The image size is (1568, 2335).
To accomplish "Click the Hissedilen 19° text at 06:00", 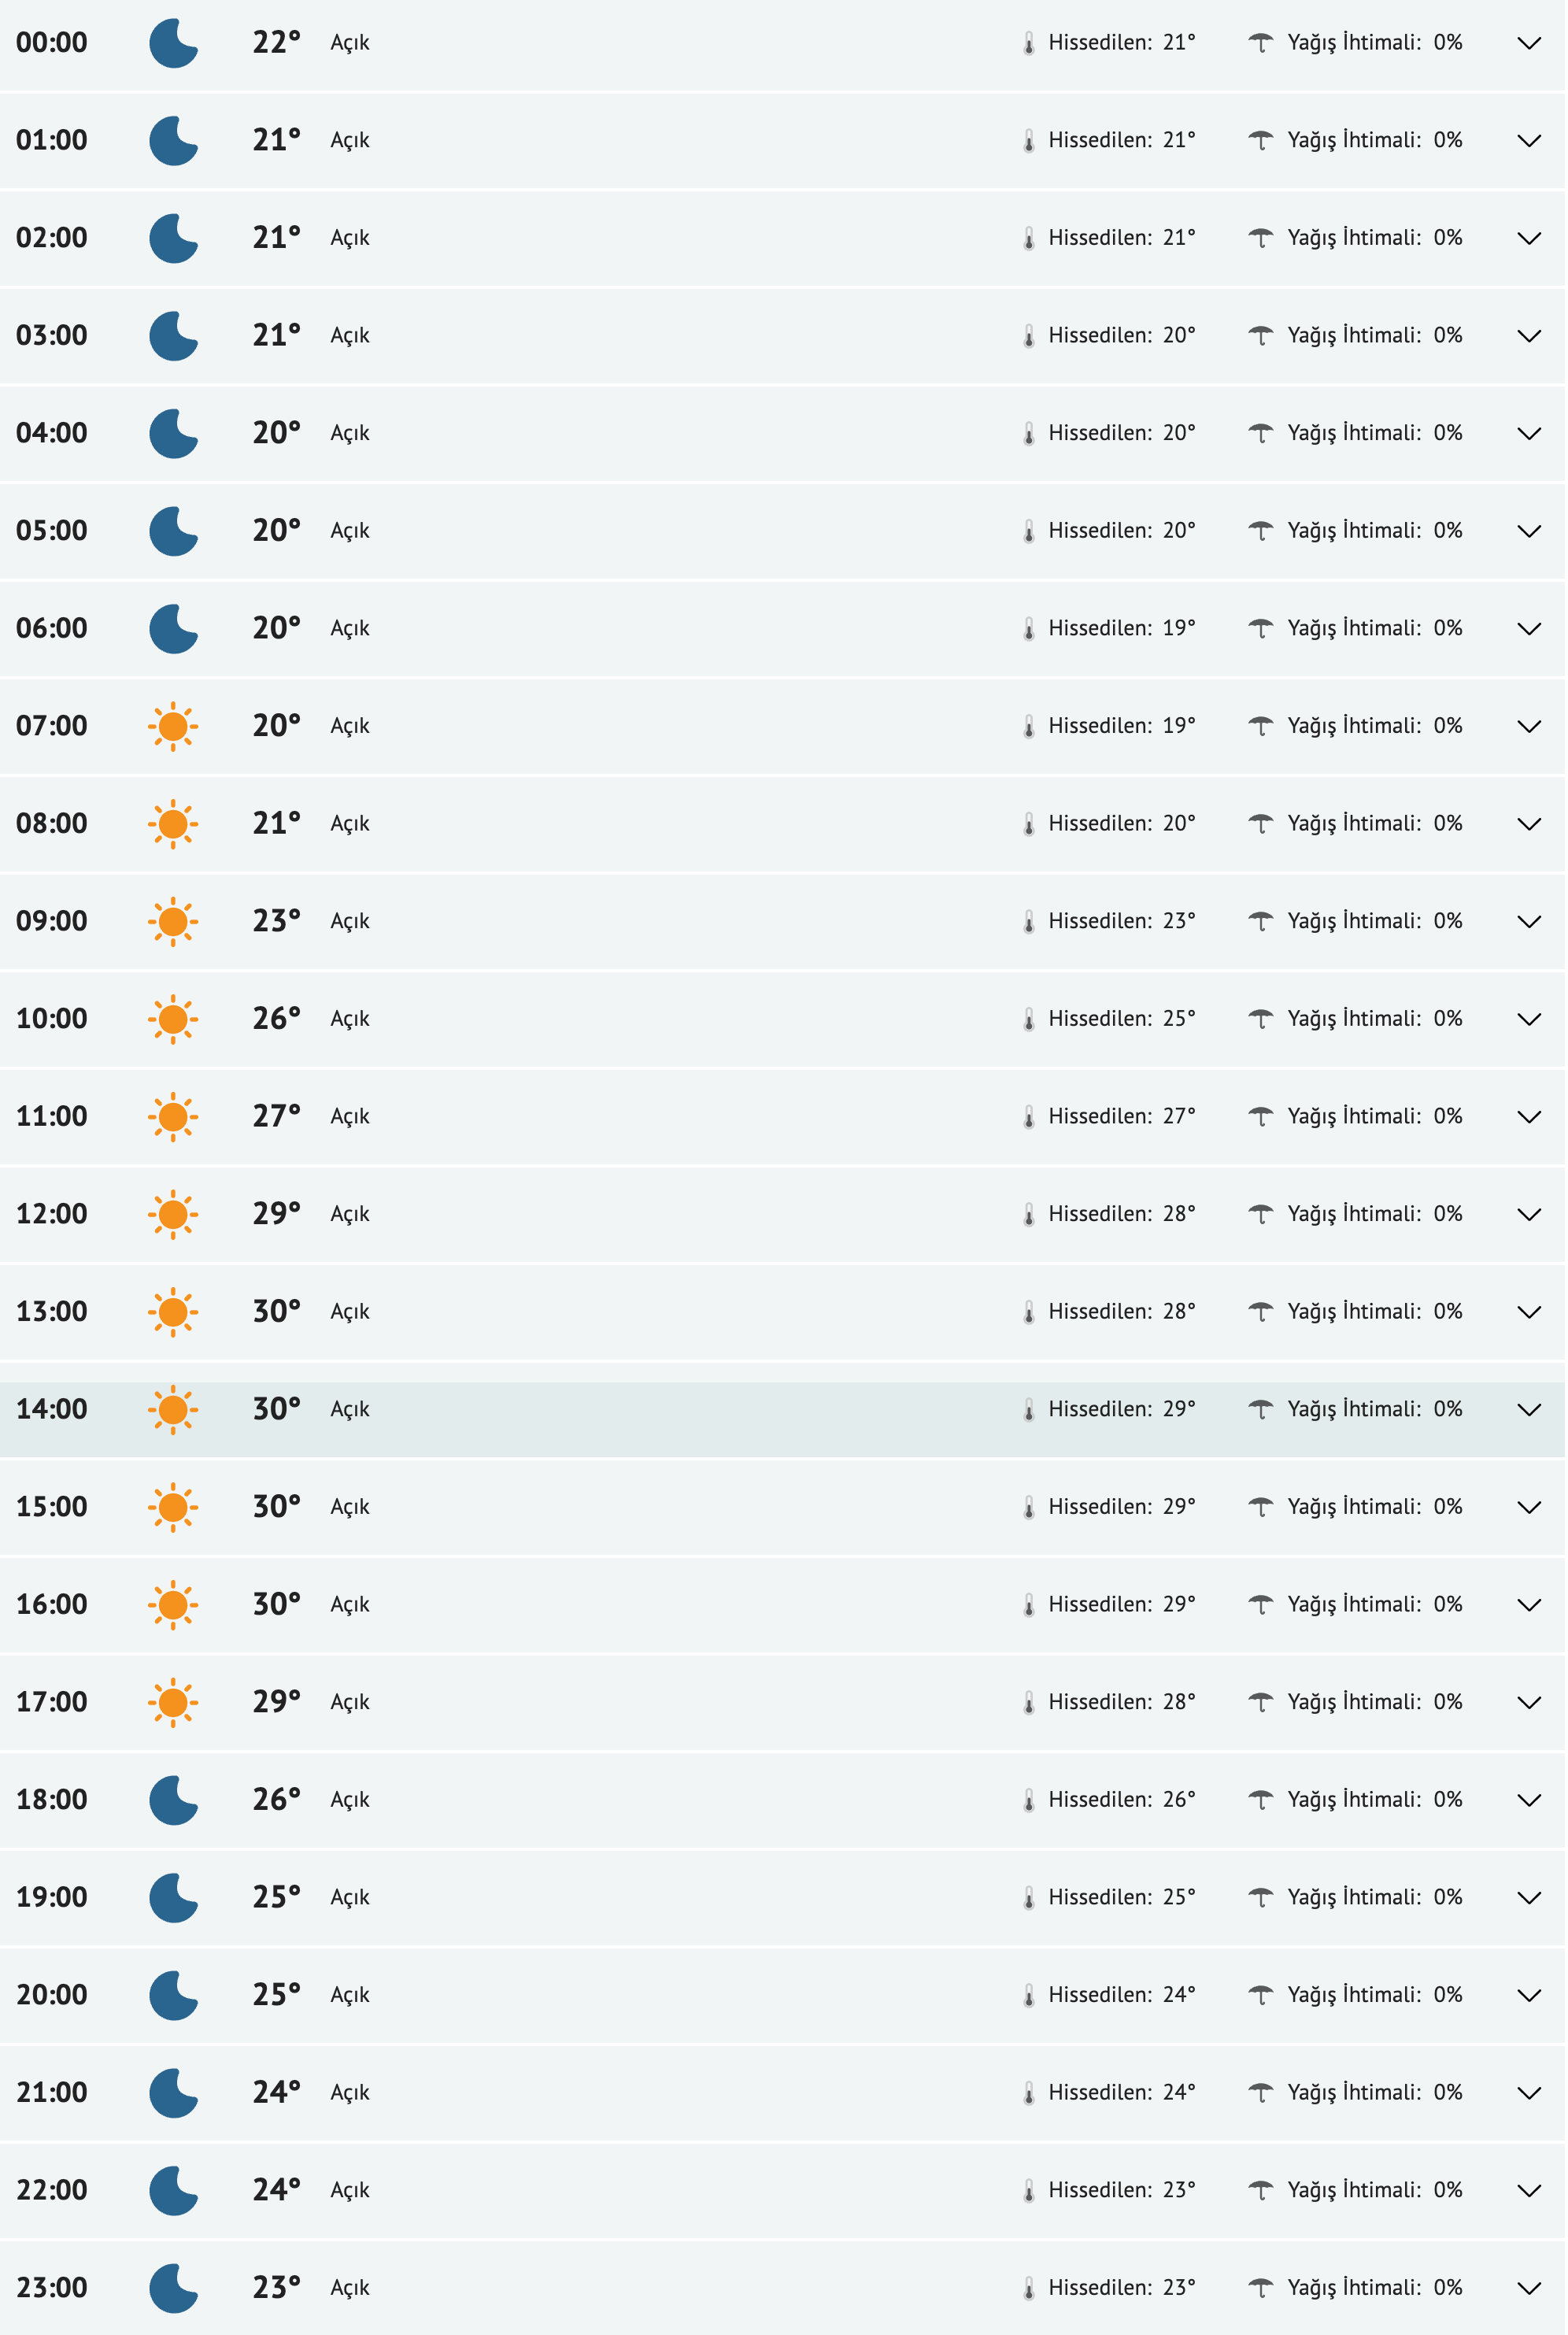I will point(1122,629).
